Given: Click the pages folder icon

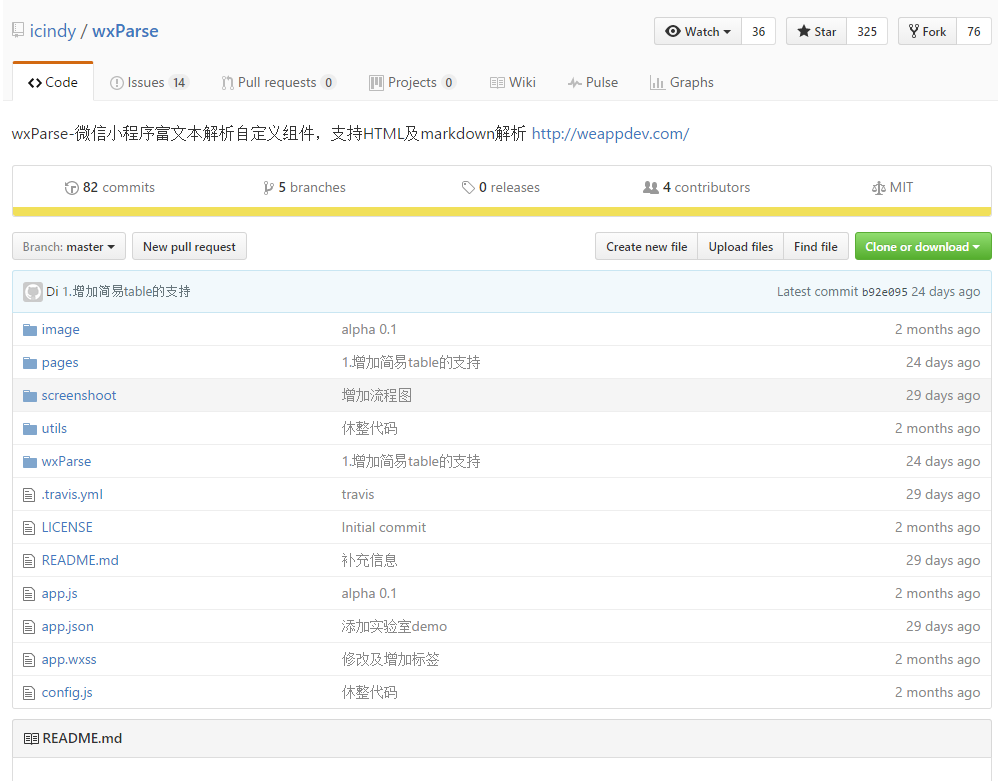Looking at the screenshot, I should point(30,362).
